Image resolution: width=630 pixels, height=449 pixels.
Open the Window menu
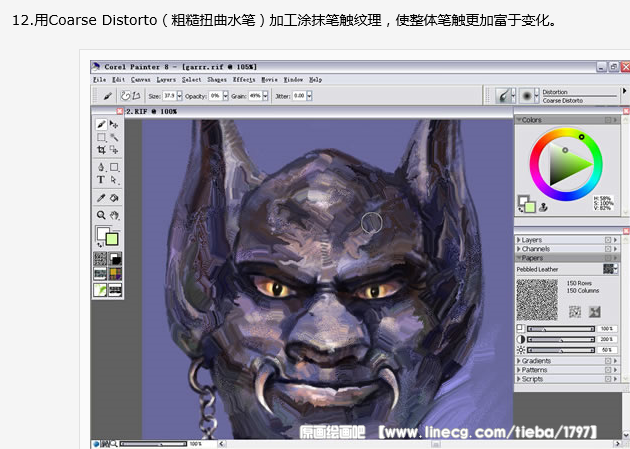[x=293, y=80]
